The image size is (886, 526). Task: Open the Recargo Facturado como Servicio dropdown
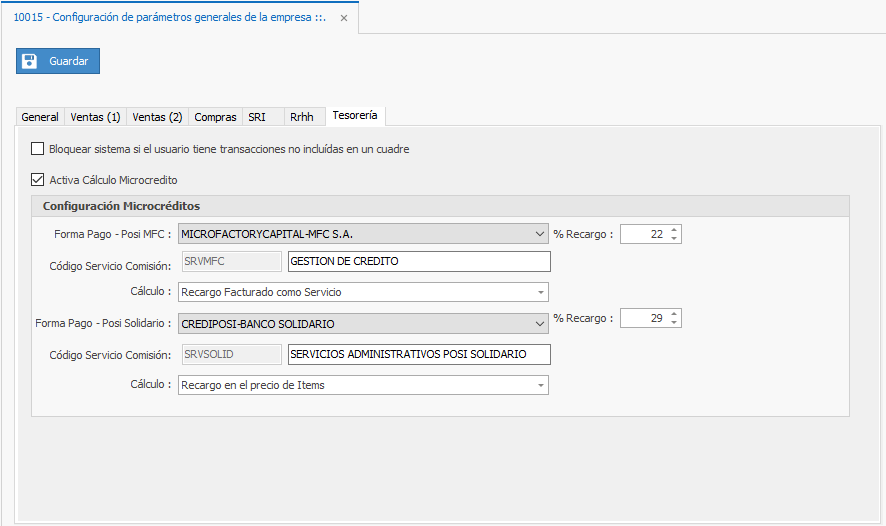(x=540, y=293)
